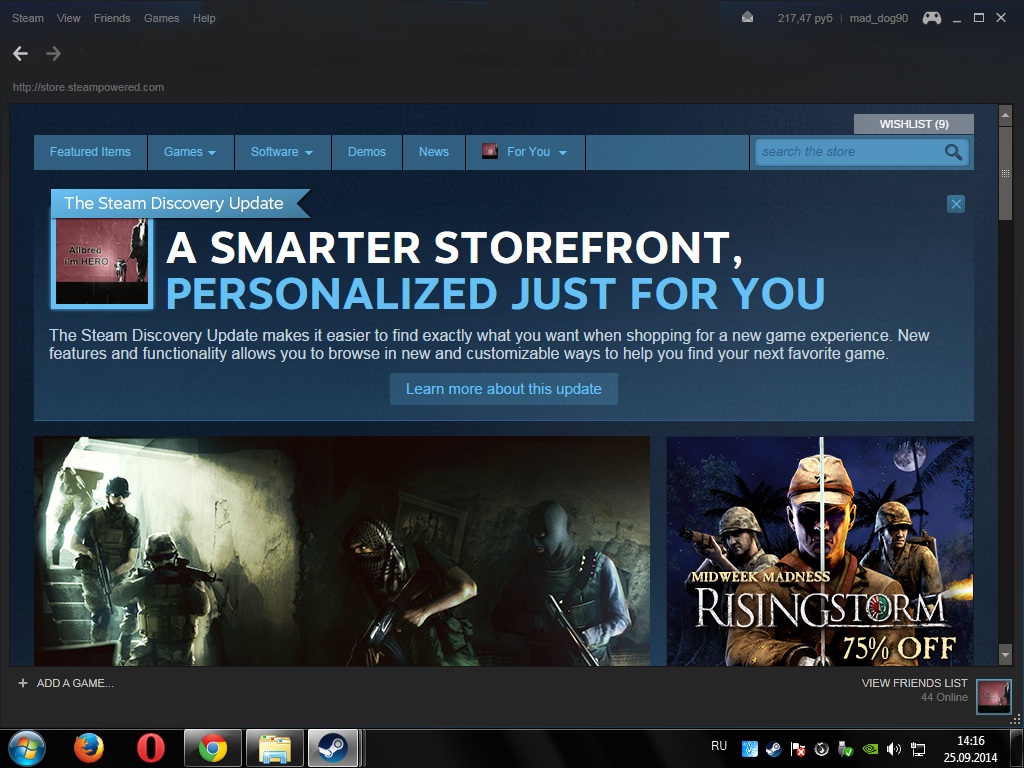
Task: Click the search the store field
Action: coord(845,152)
